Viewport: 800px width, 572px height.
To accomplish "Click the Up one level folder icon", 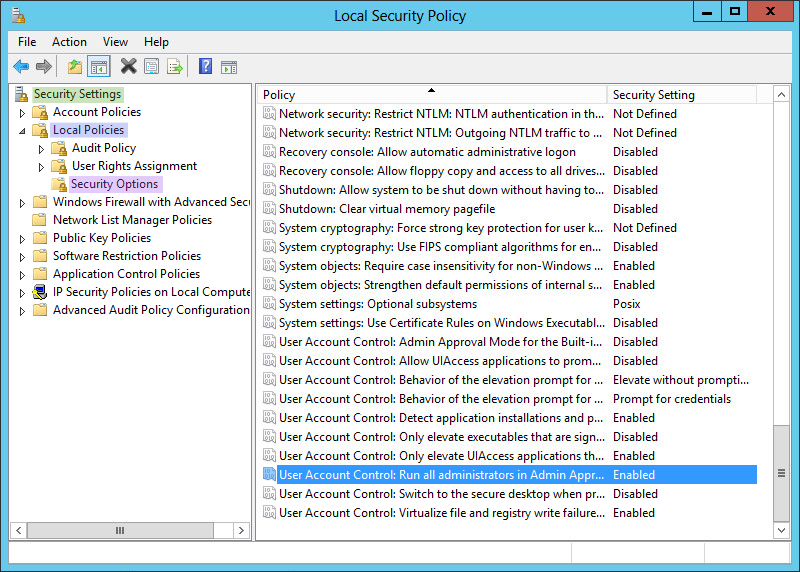I will (75, 67).
